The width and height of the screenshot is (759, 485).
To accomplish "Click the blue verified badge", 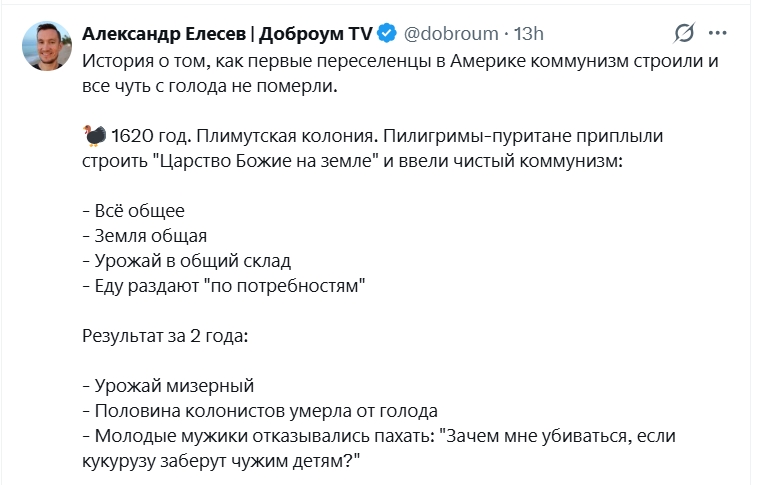I will (388, 33).
